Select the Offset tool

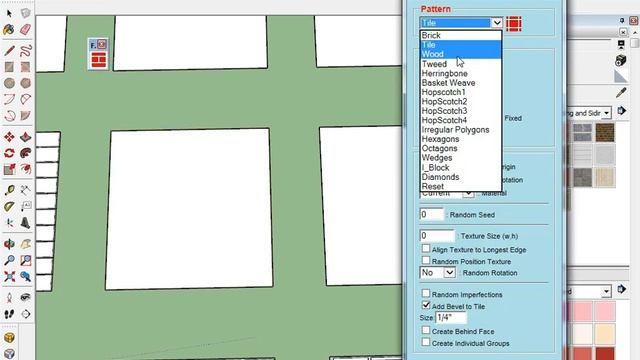tap(26, 169)
